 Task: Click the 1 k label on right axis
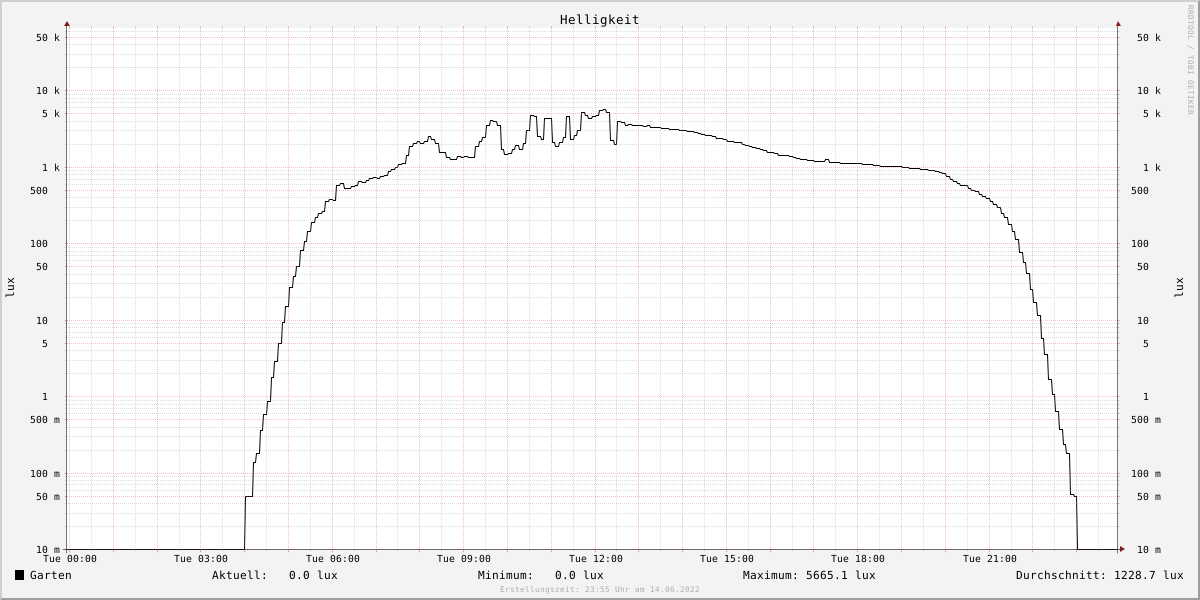tap(1152, 168)
